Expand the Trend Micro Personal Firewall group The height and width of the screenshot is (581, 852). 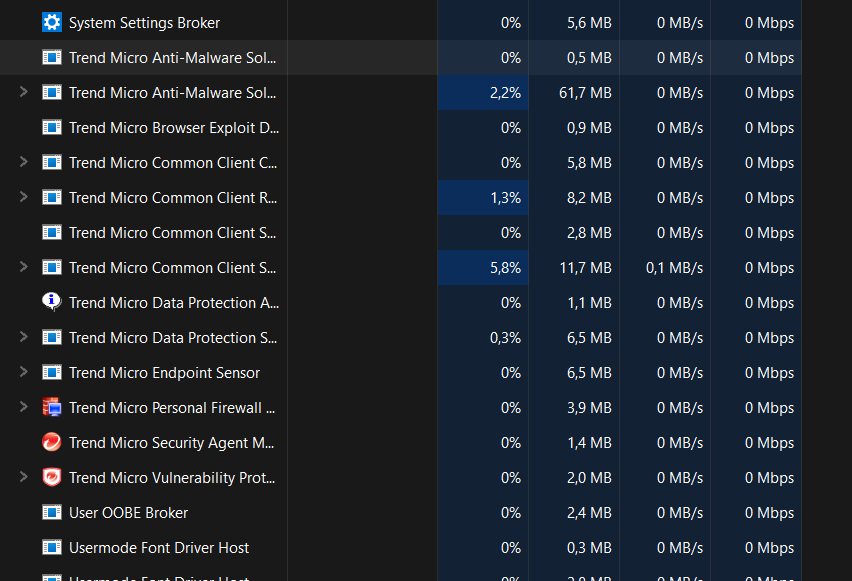24,407
